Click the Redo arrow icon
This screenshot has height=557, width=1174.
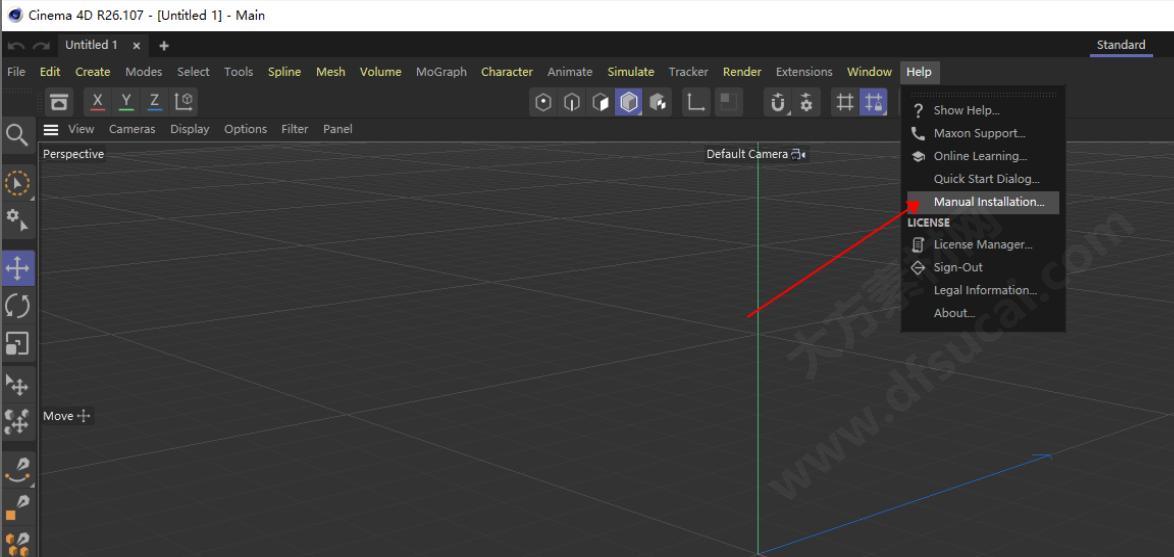coord(42,46)
